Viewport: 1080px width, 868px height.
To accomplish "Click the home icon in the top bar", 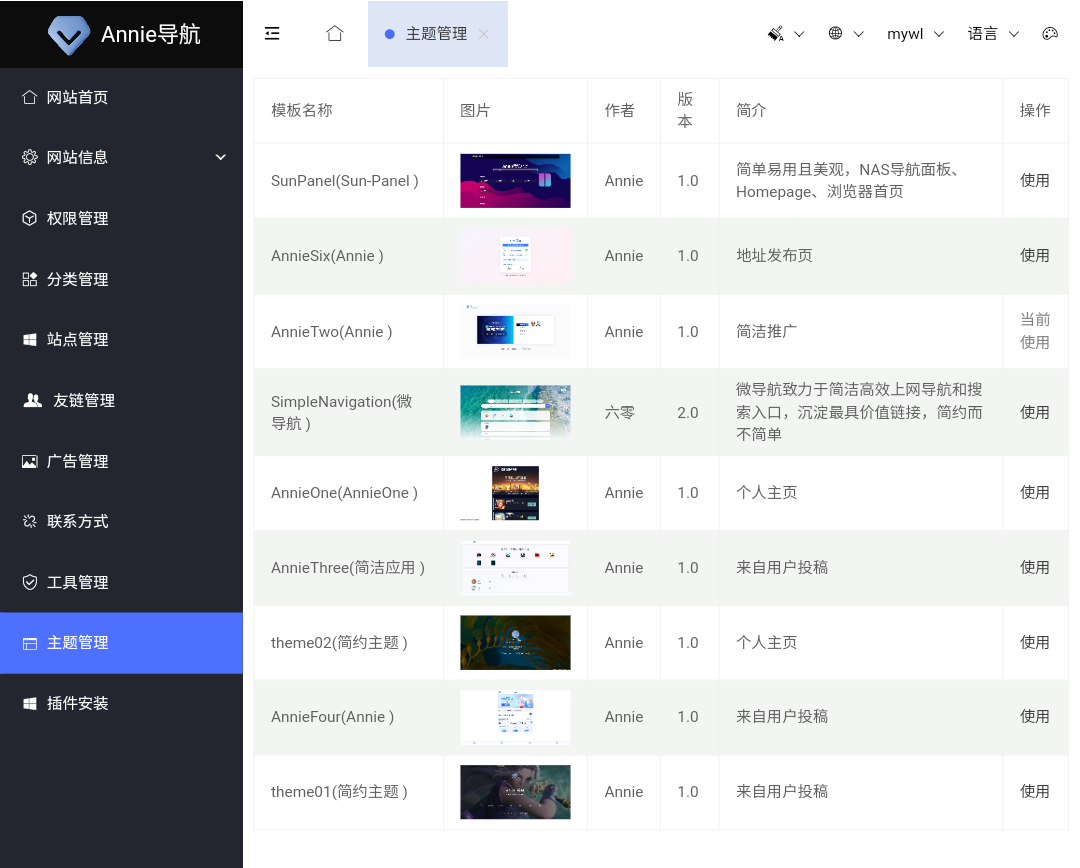I will point(335,34).
